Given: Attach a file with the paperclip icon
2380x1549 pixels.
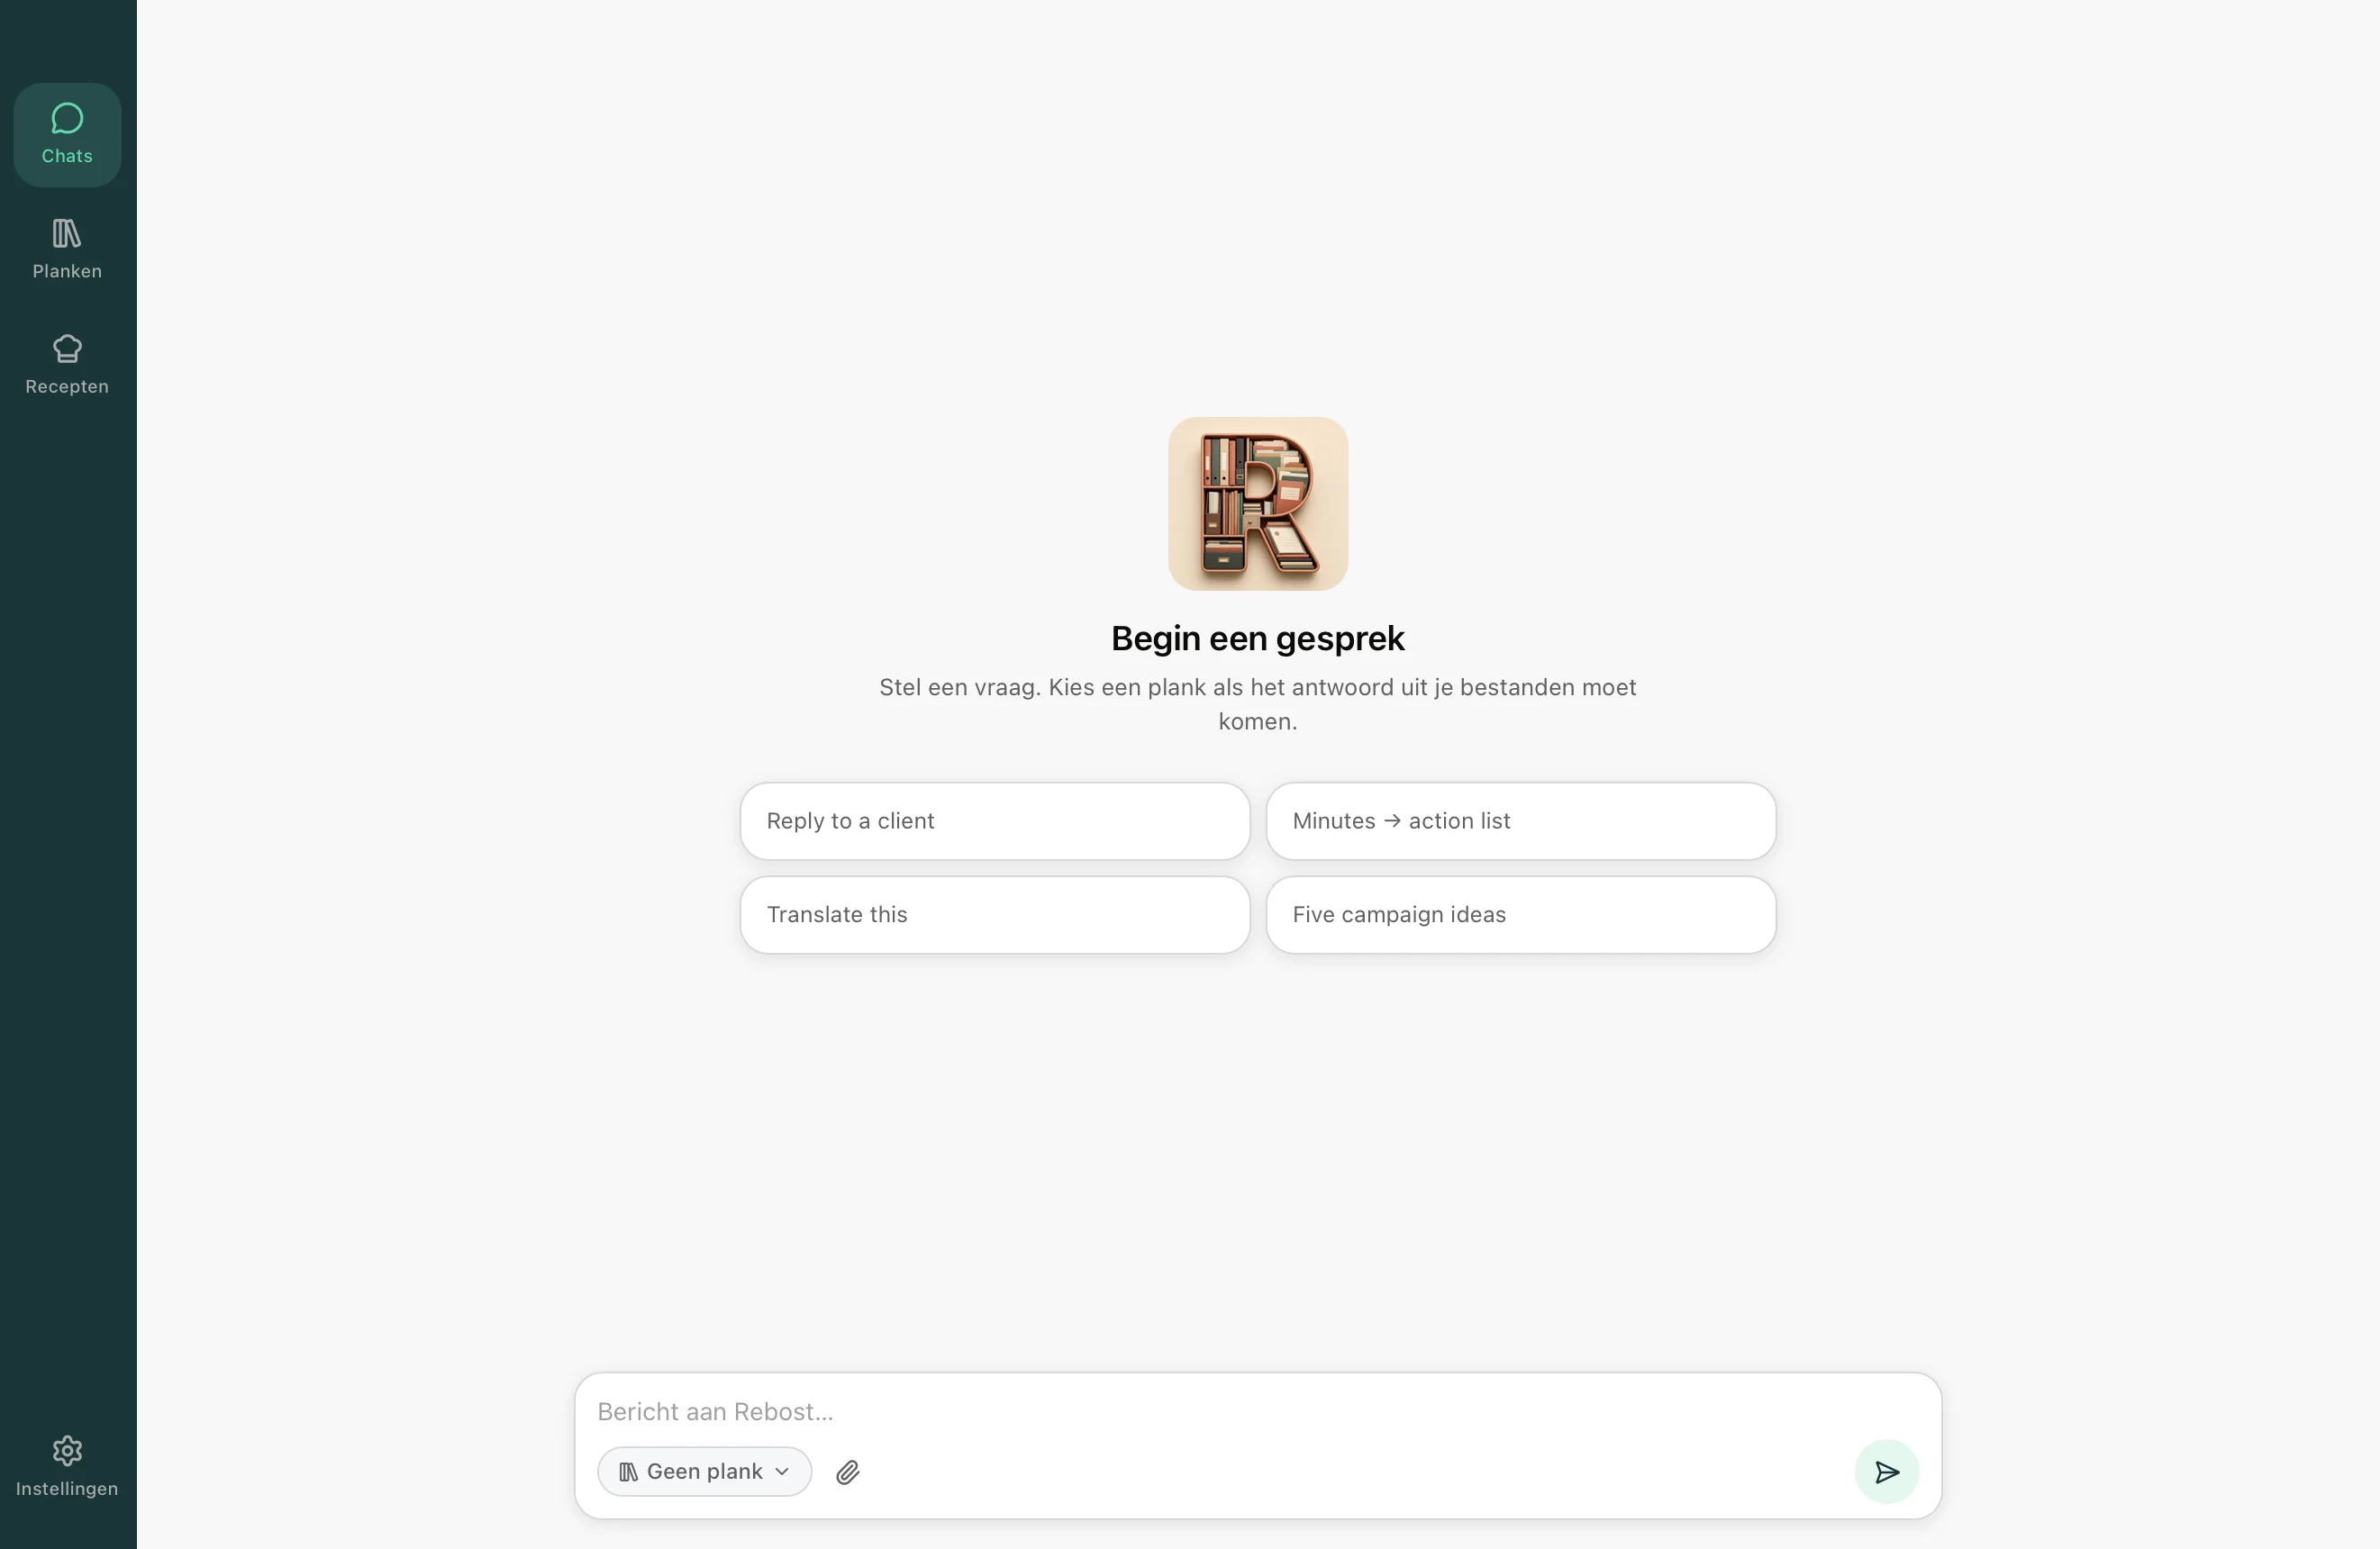Looking at the screenshot, I should pos(848,1472).
